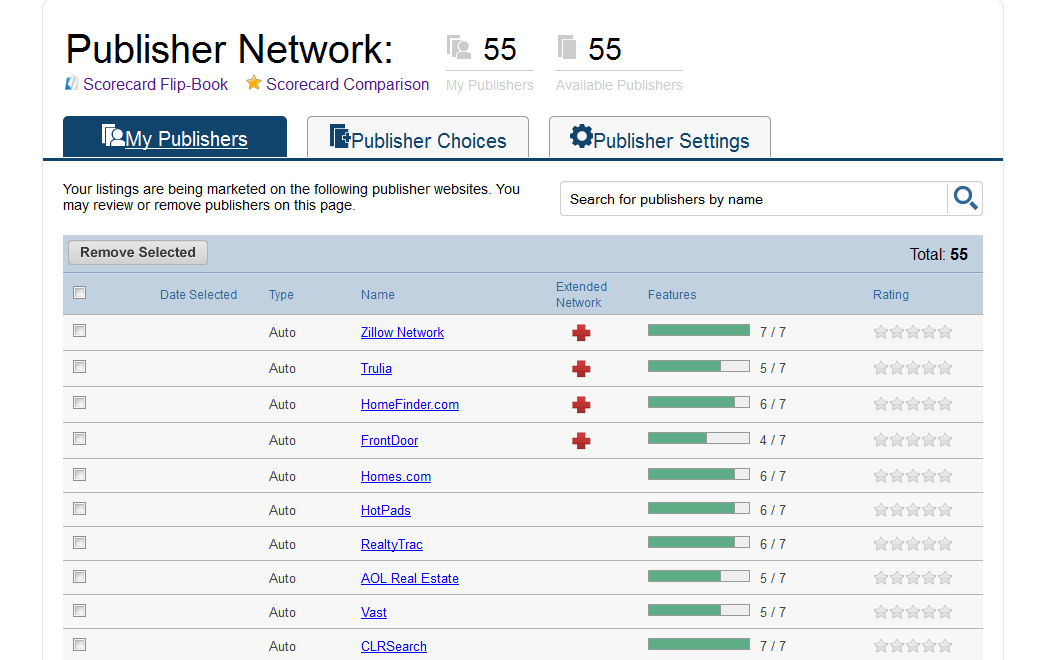Open the Scorecard Flip-Book link

(155, 84)
